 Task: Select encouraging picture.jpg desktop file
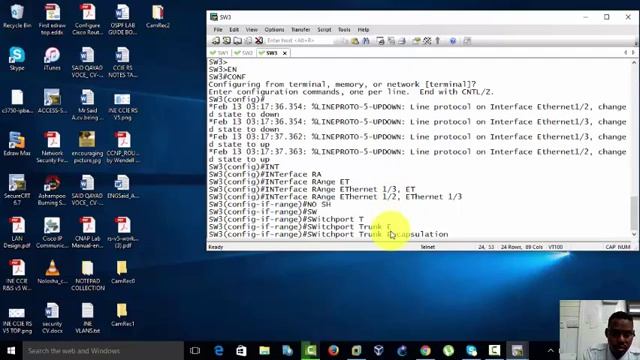(87, 147)
